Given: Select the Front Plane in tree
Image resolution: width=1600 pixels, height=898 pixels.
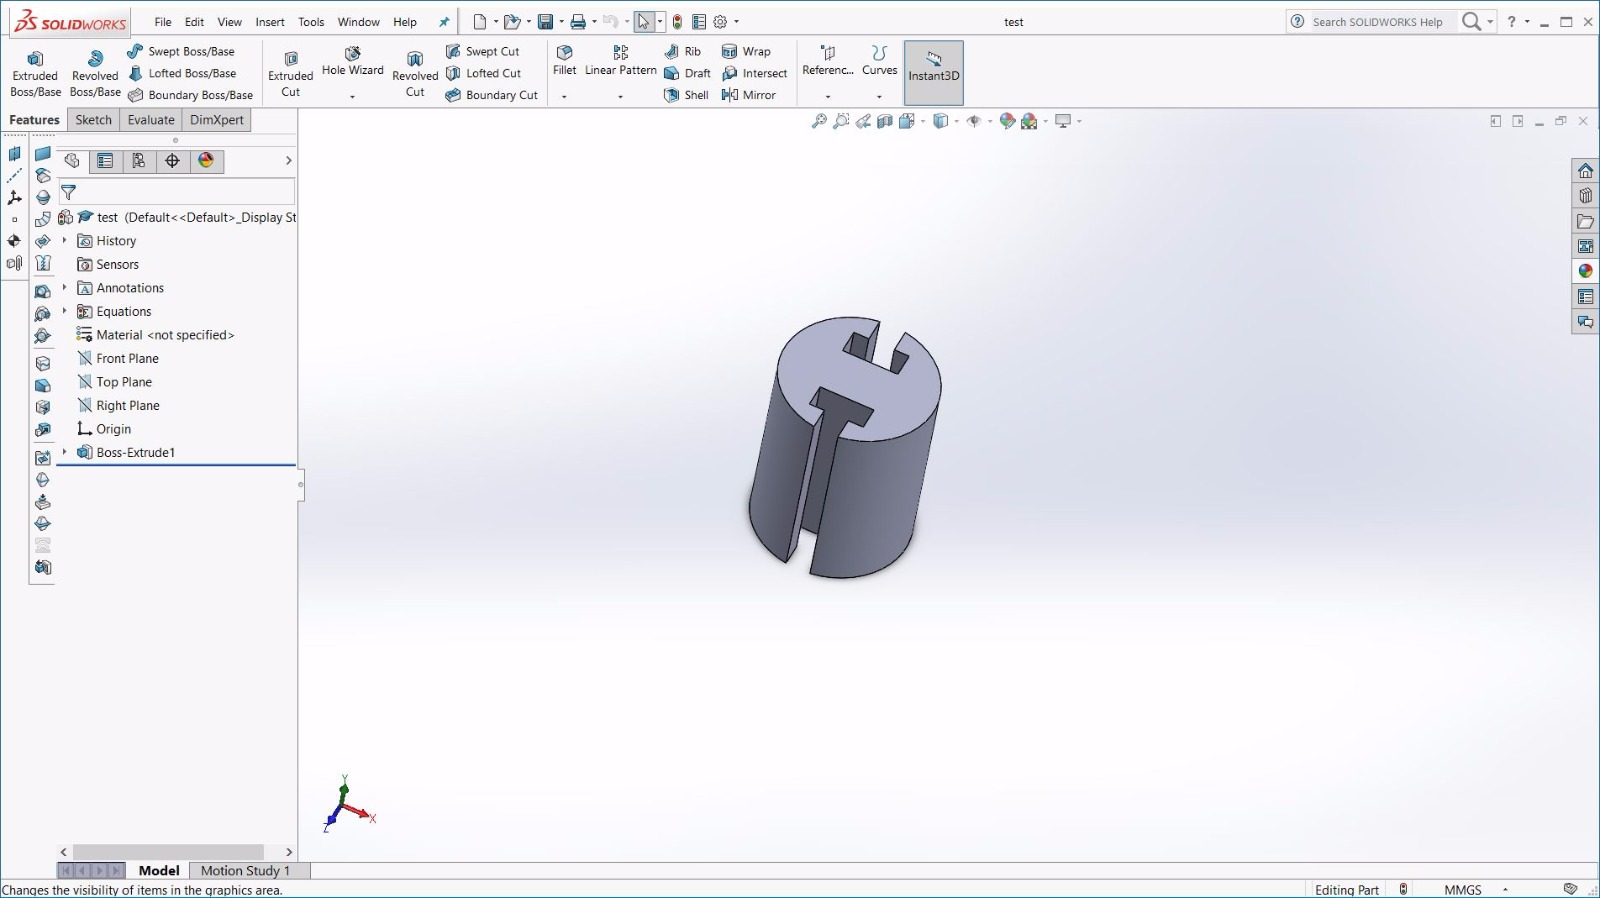Looking at the screenshot, I should [x=118, y=358].
